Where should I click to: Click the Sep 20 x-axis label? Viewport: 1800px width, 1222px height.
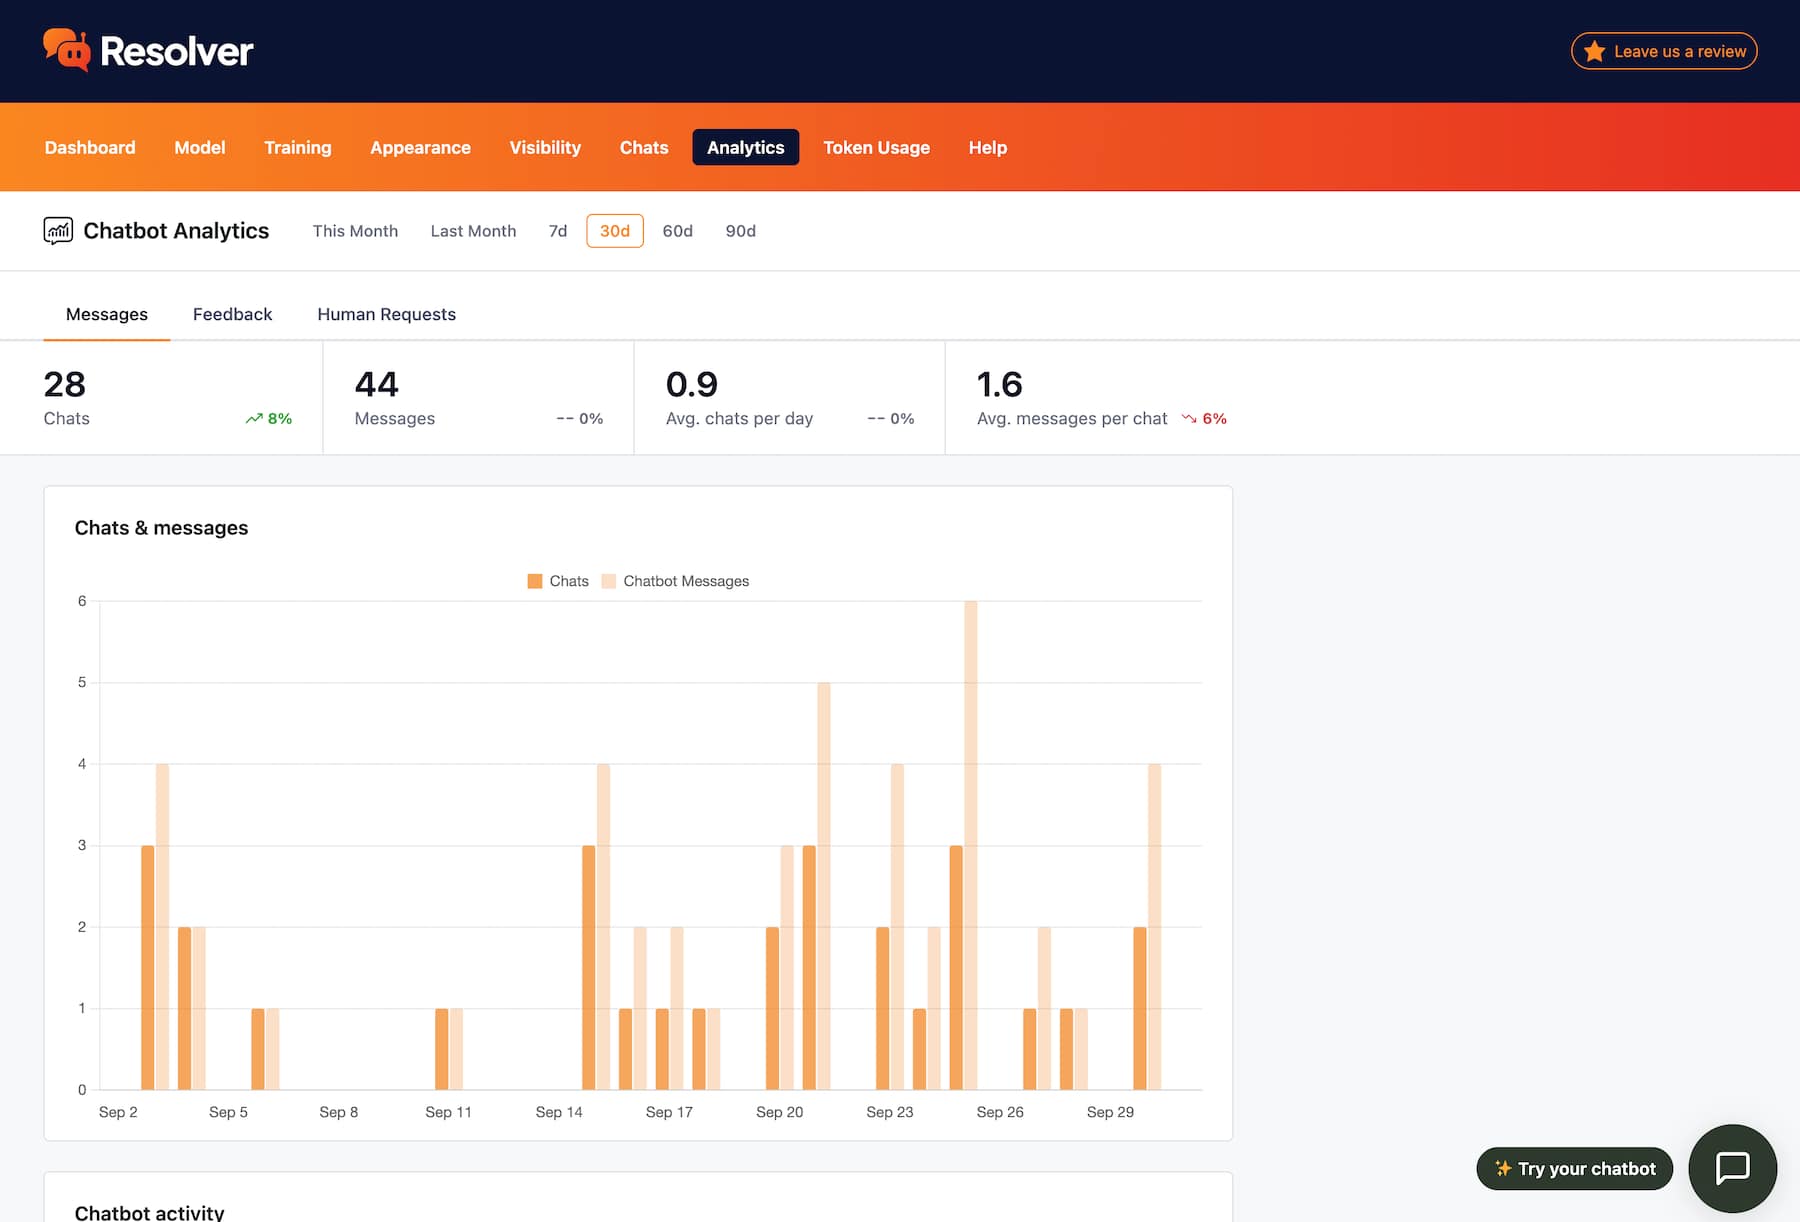point(780,1112)
